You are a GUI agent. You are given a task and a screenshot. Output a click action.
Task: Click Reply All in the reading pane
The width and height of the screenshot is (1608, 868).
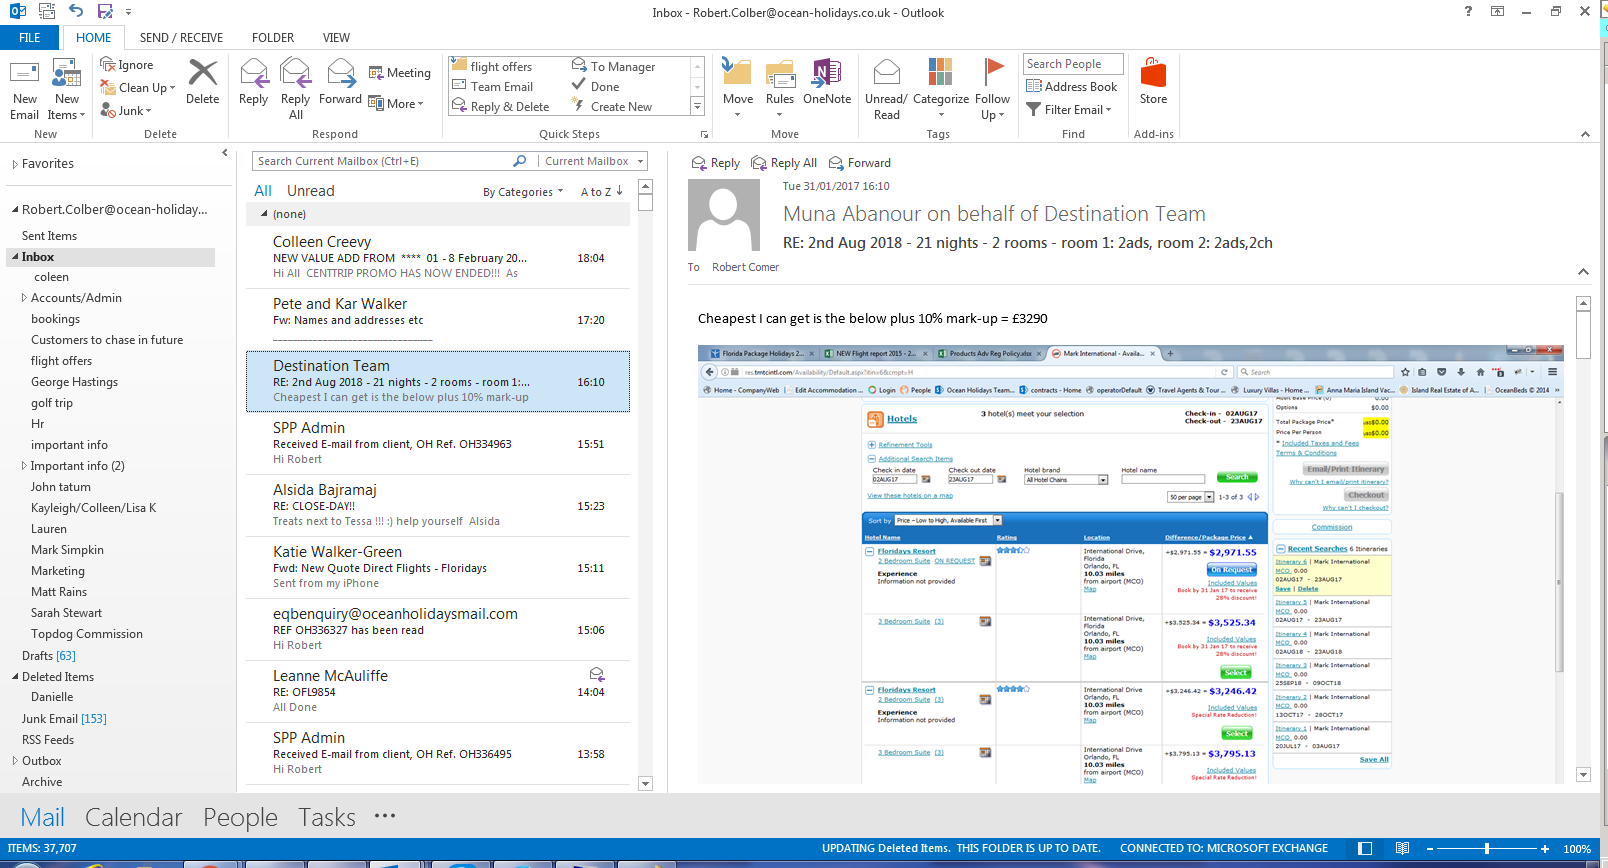[x=784, y=163]
